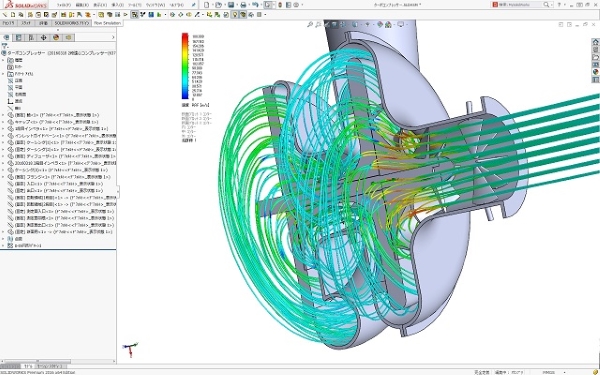The image size is (600, 375).
Task: Select the top ターボコンプレッサー assembly node
Action: point(59,53)
